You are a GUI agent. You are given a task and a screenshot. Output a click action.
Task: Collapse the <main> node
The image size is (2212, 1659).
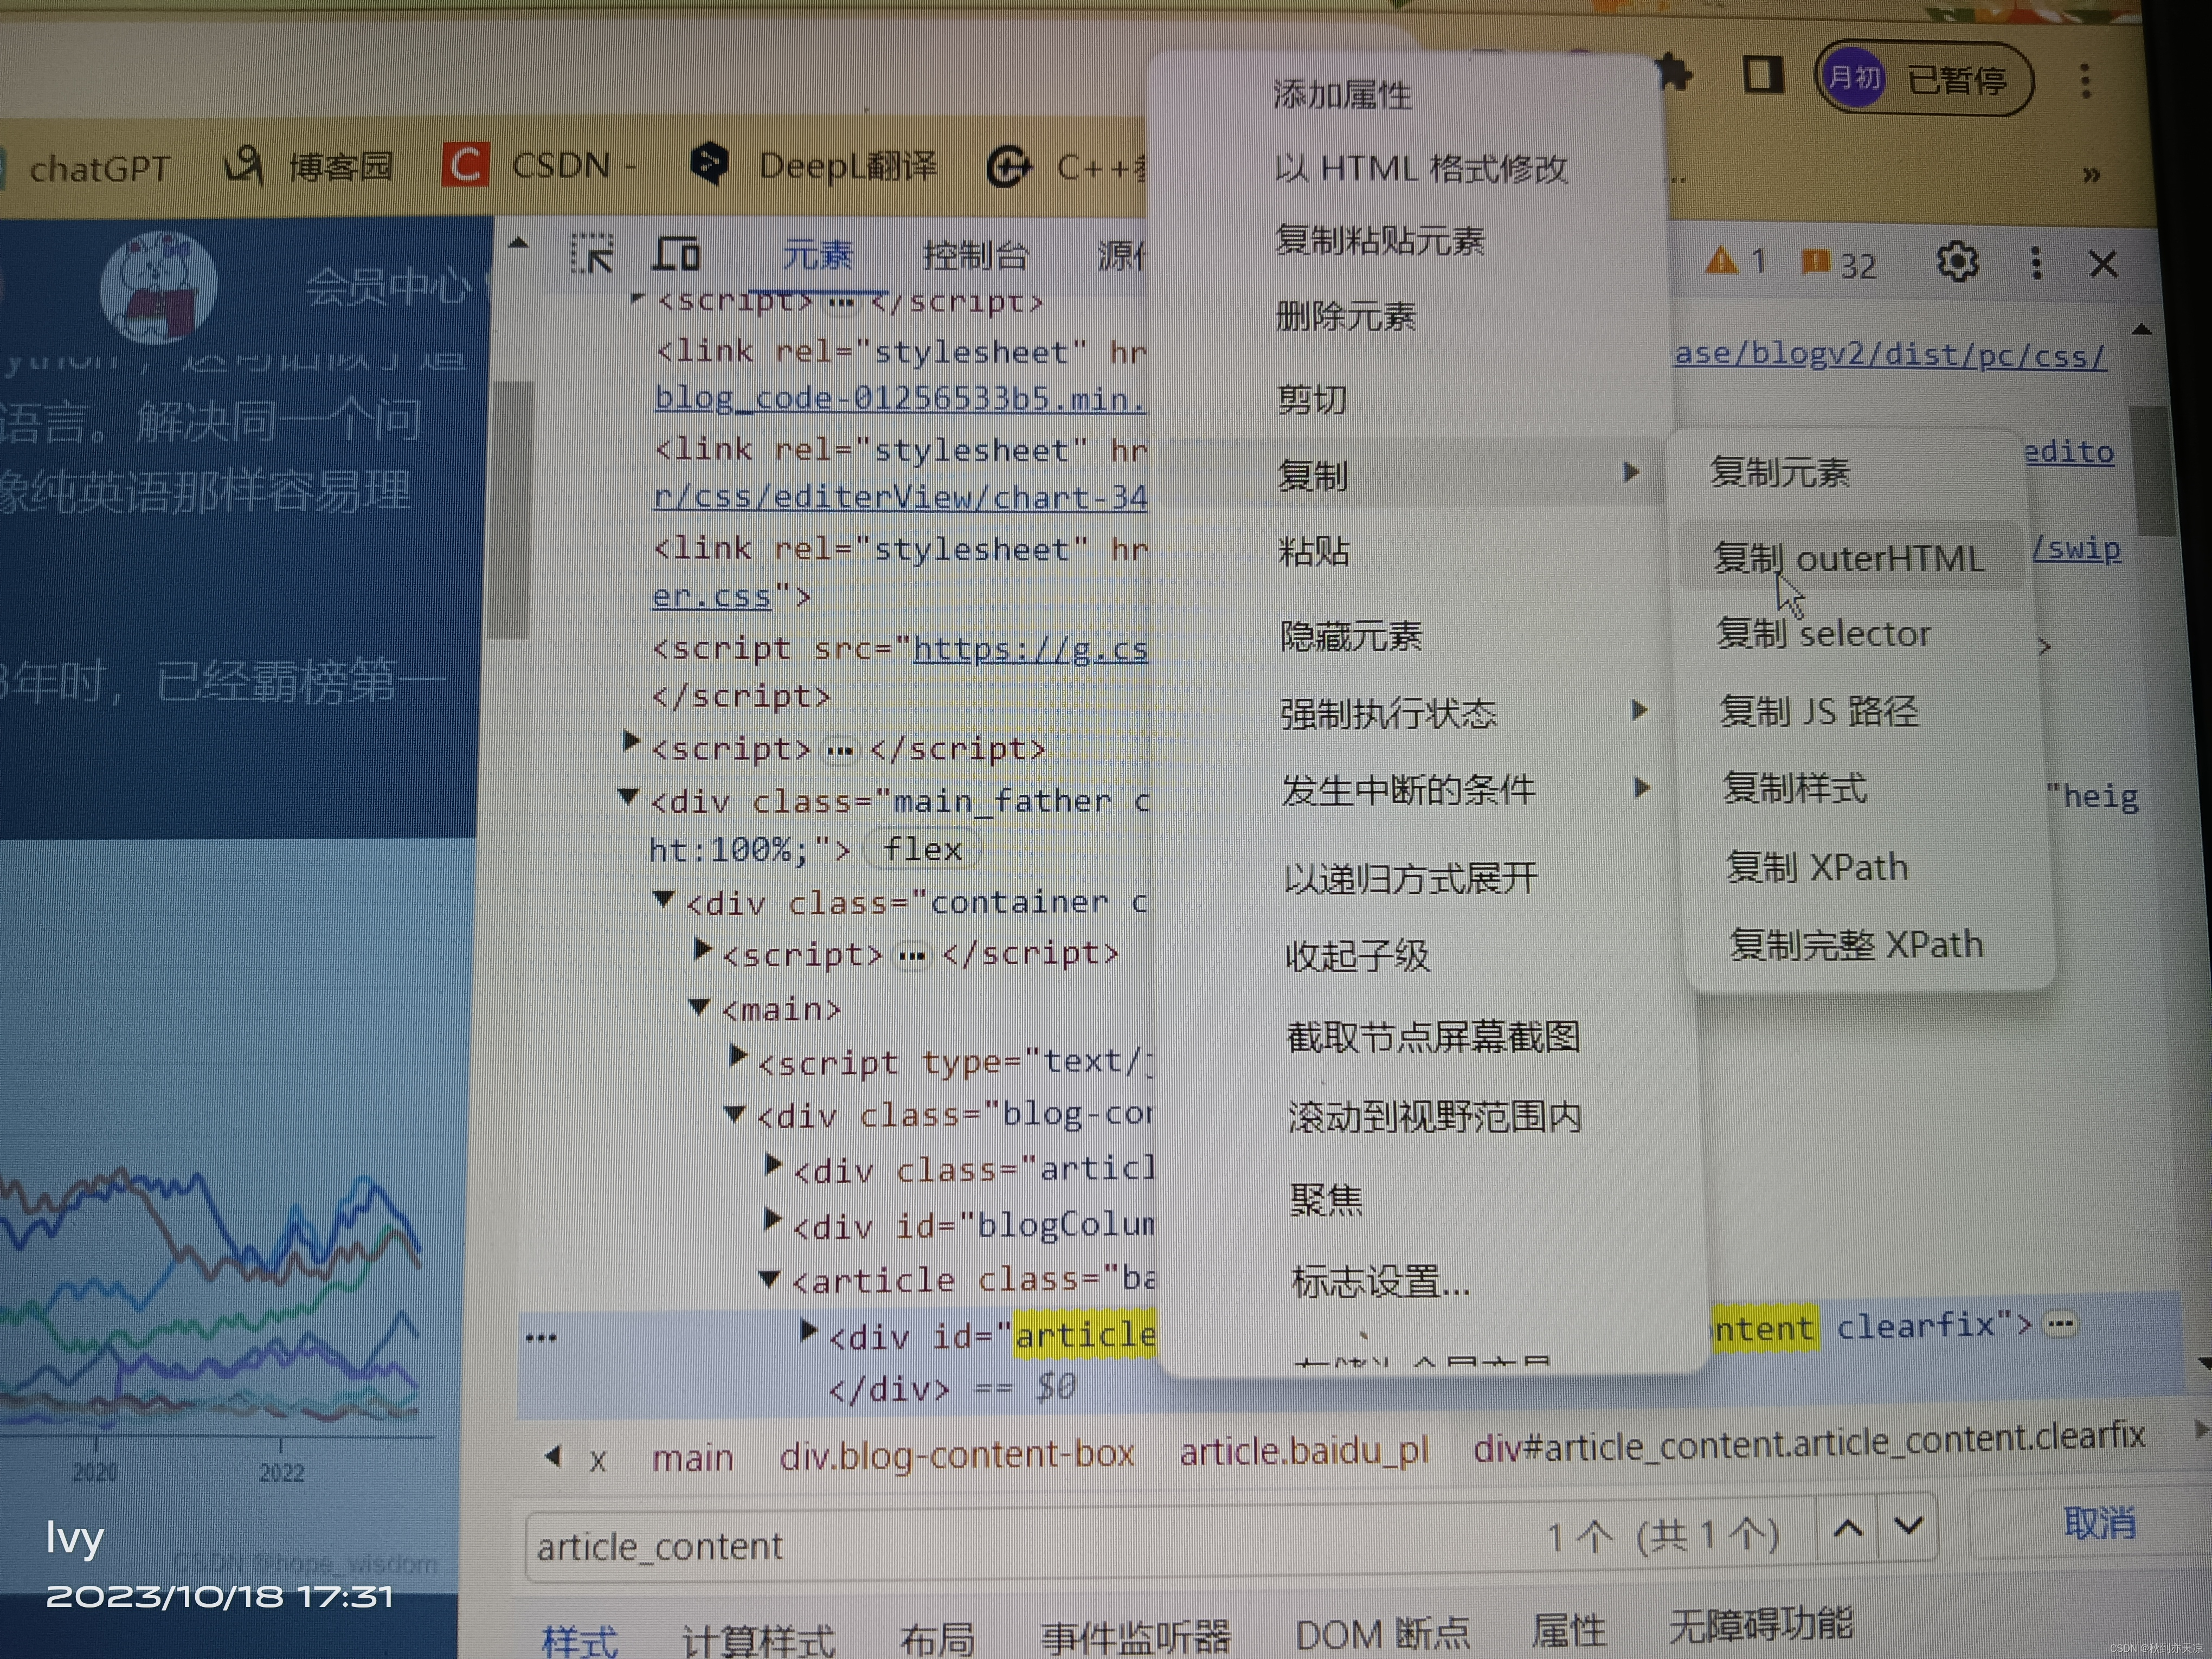click(699, 1006)
